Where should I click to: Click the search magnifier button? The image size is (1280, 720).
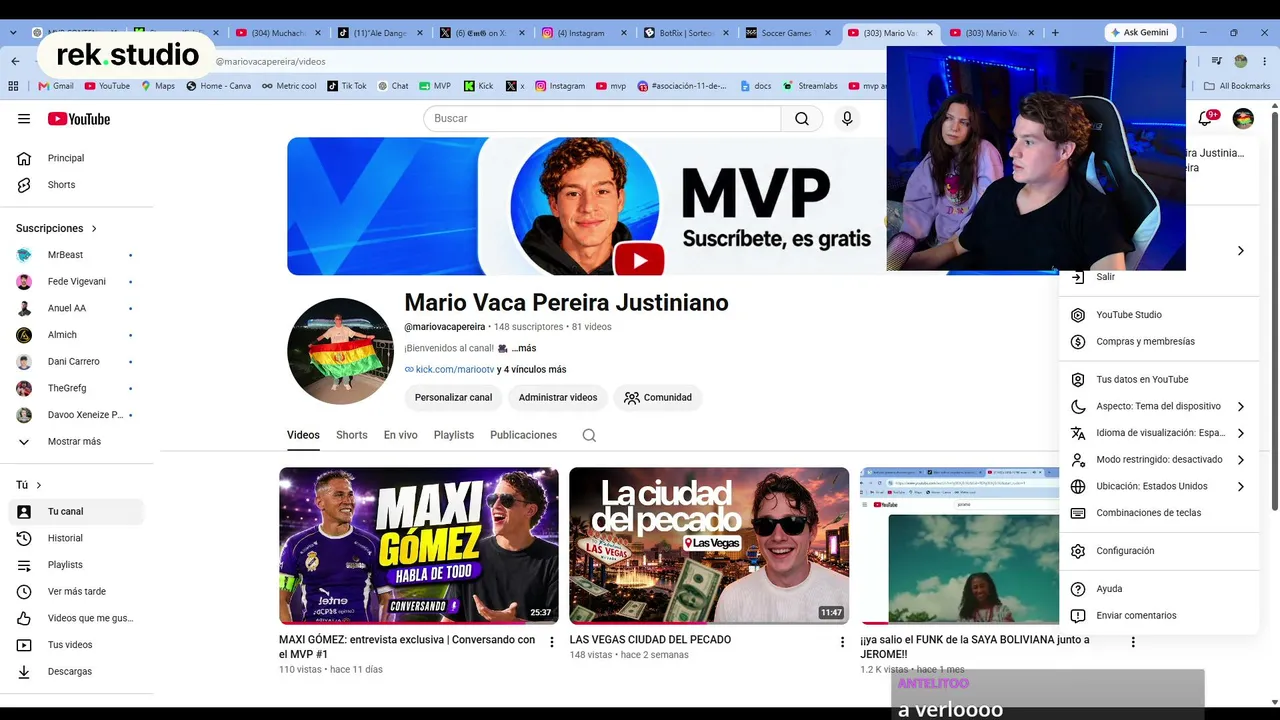(802, 118)
